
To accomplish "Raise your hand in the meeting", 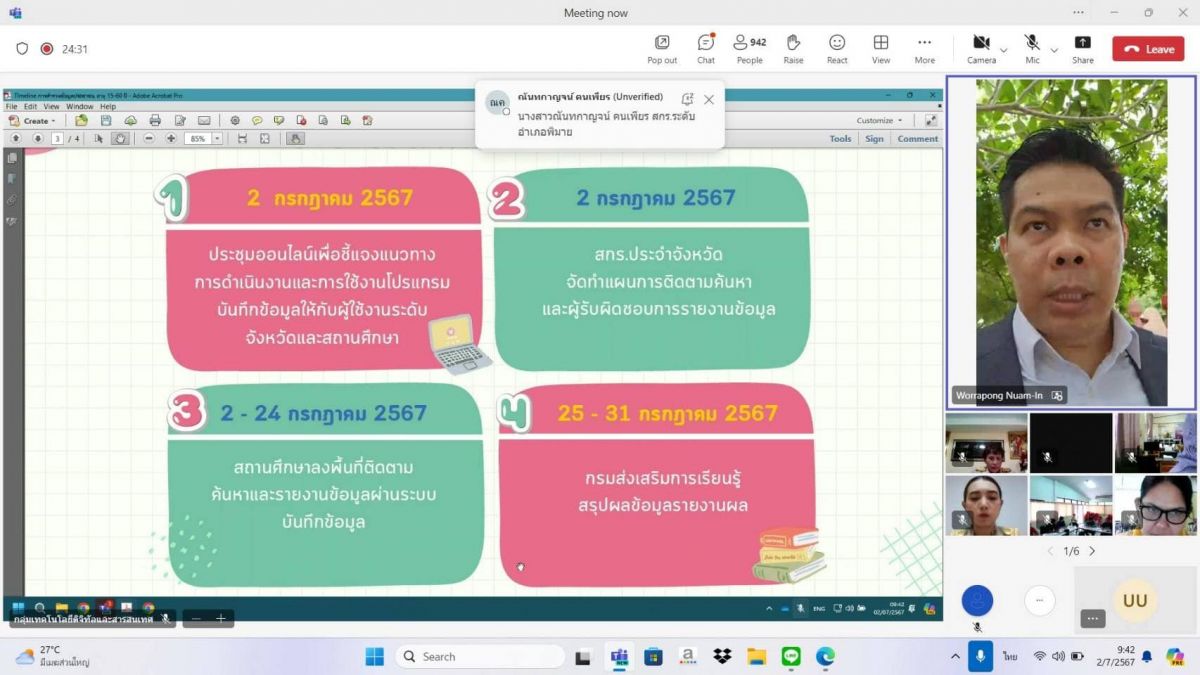I will 793,48.
